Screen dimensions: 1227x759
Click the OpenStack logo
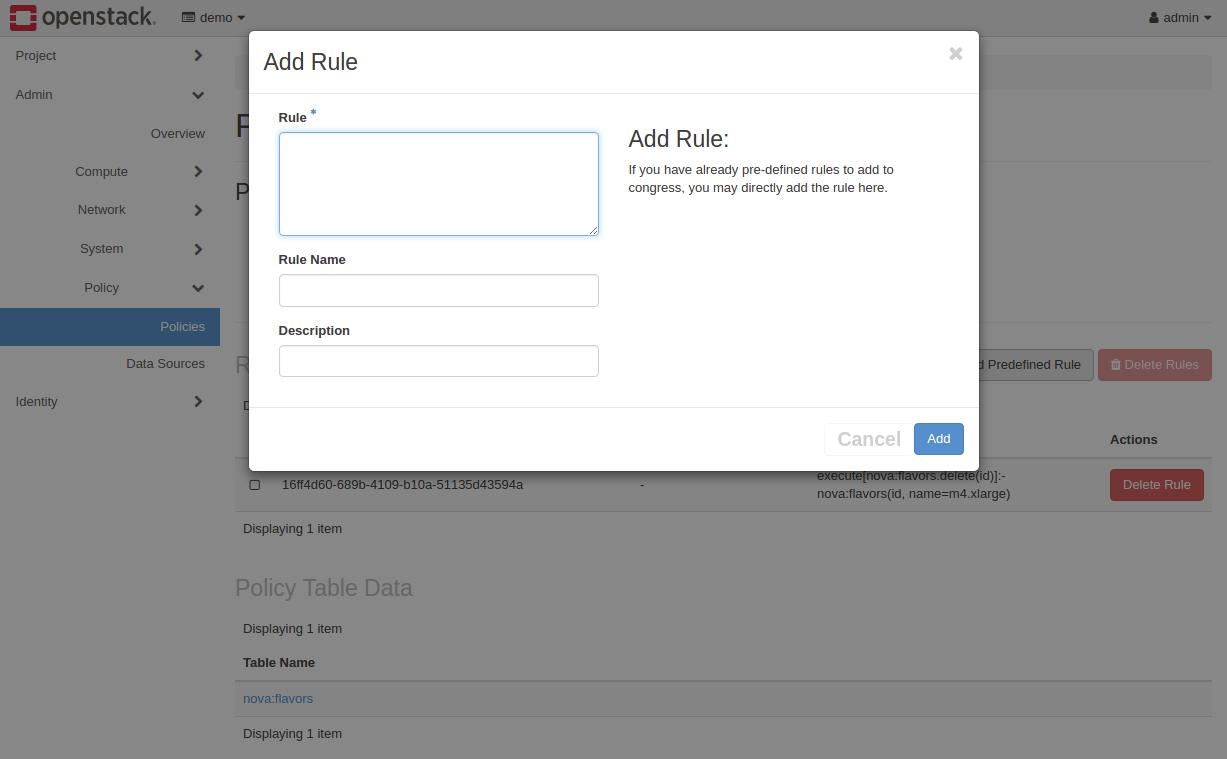tap(83, 17)
